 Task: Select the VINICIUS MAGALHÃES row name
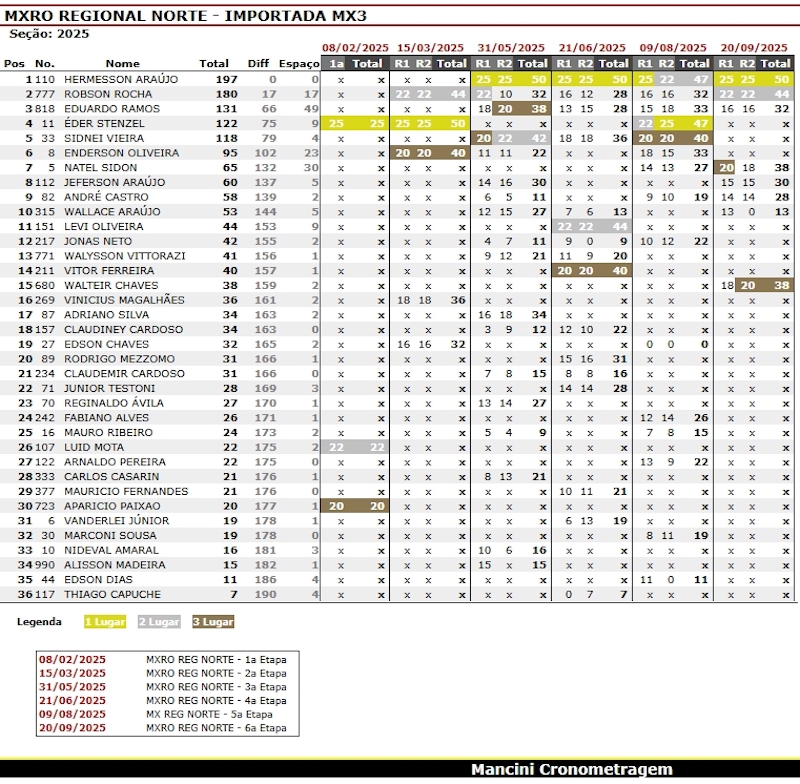[124, 300]
